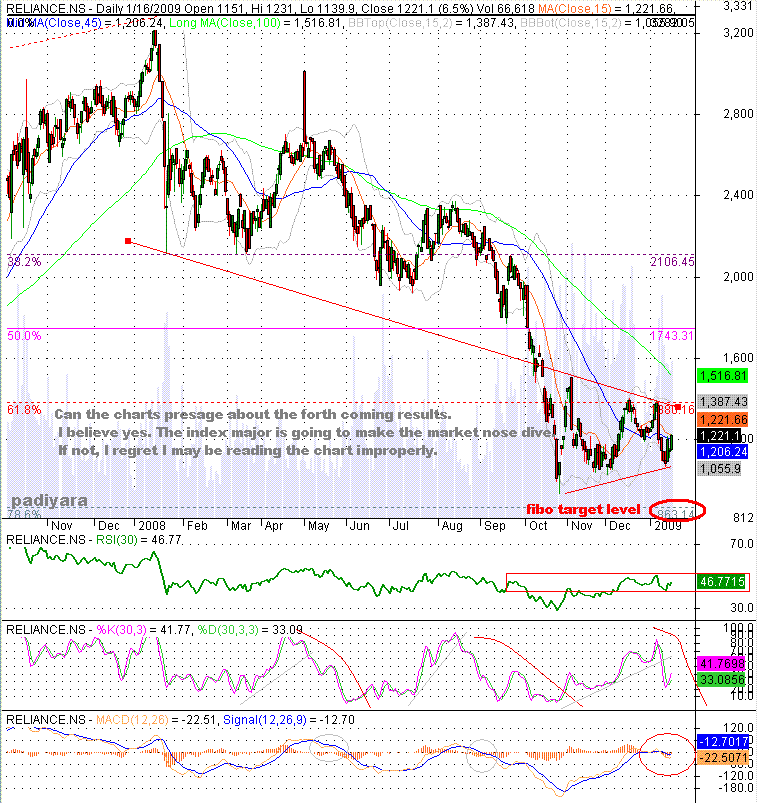Click the 'Apr' date axis label

[x=274, y=526]
